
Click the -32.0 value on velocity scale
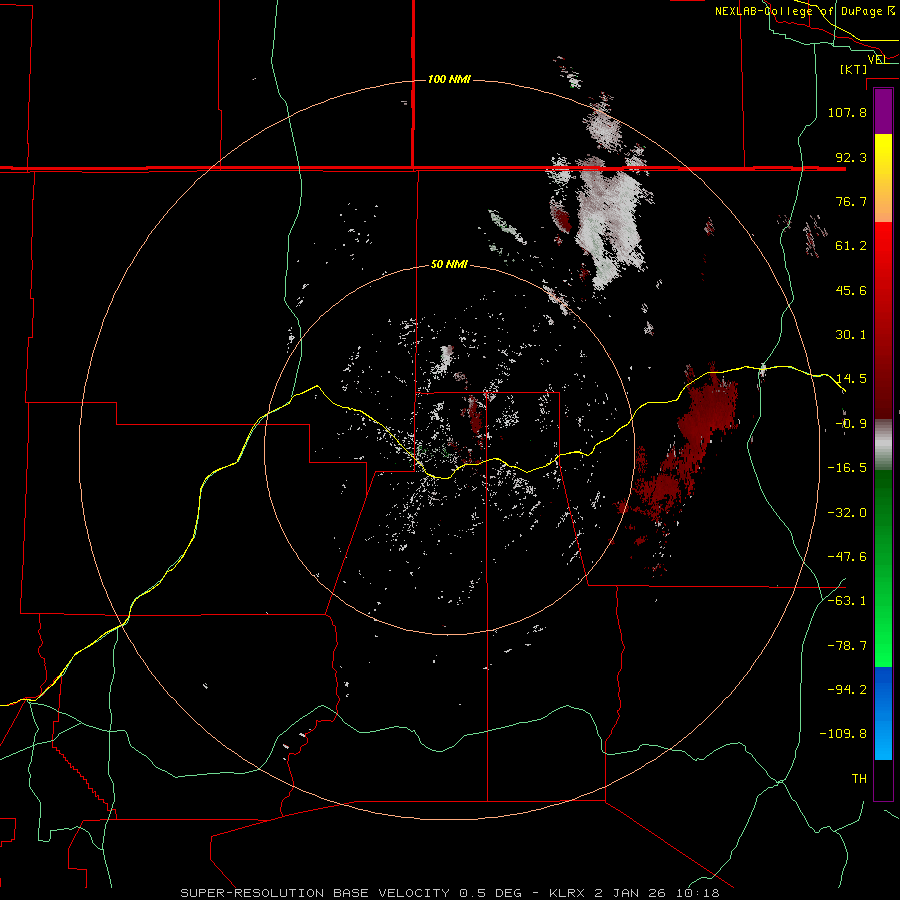click(847, 513)
